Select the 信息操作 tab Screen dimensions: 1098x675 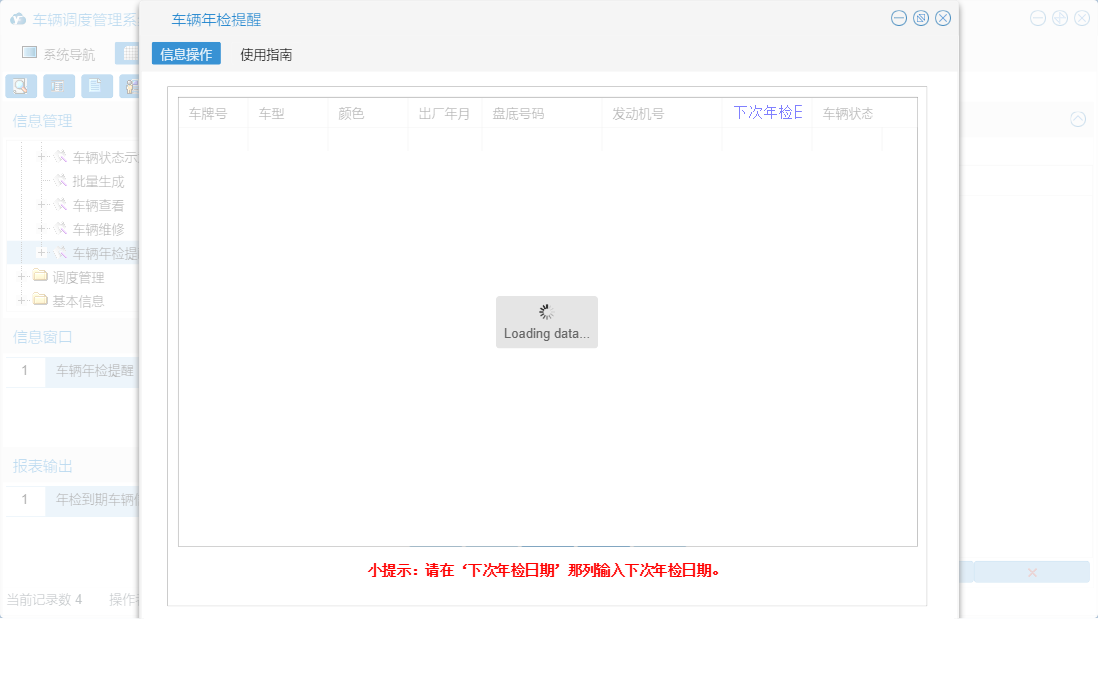pyautogui.click(x=186, y=55)
